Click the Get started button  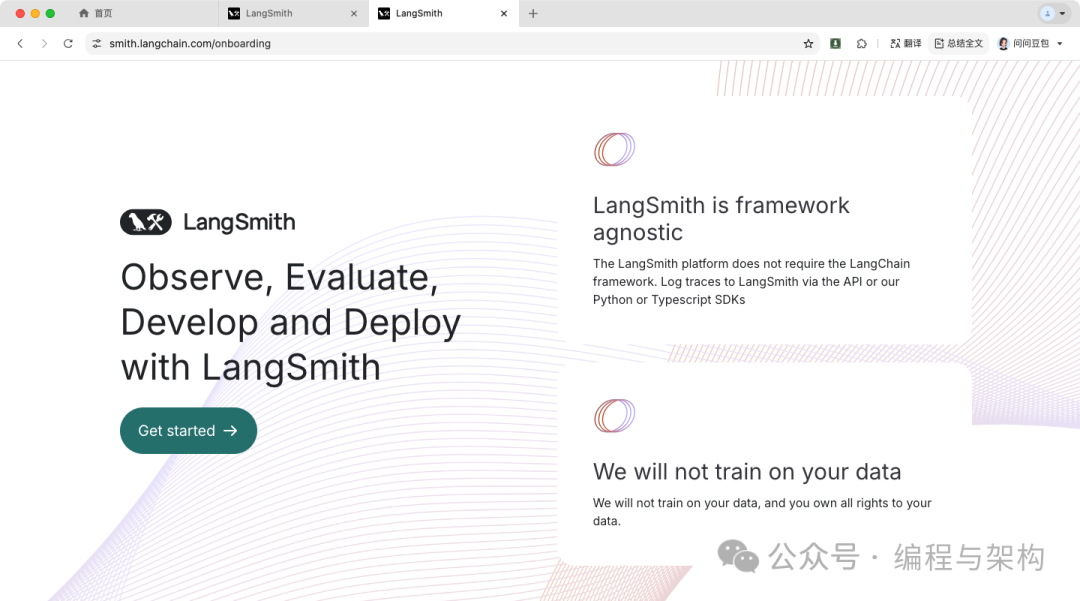point(188,430)
